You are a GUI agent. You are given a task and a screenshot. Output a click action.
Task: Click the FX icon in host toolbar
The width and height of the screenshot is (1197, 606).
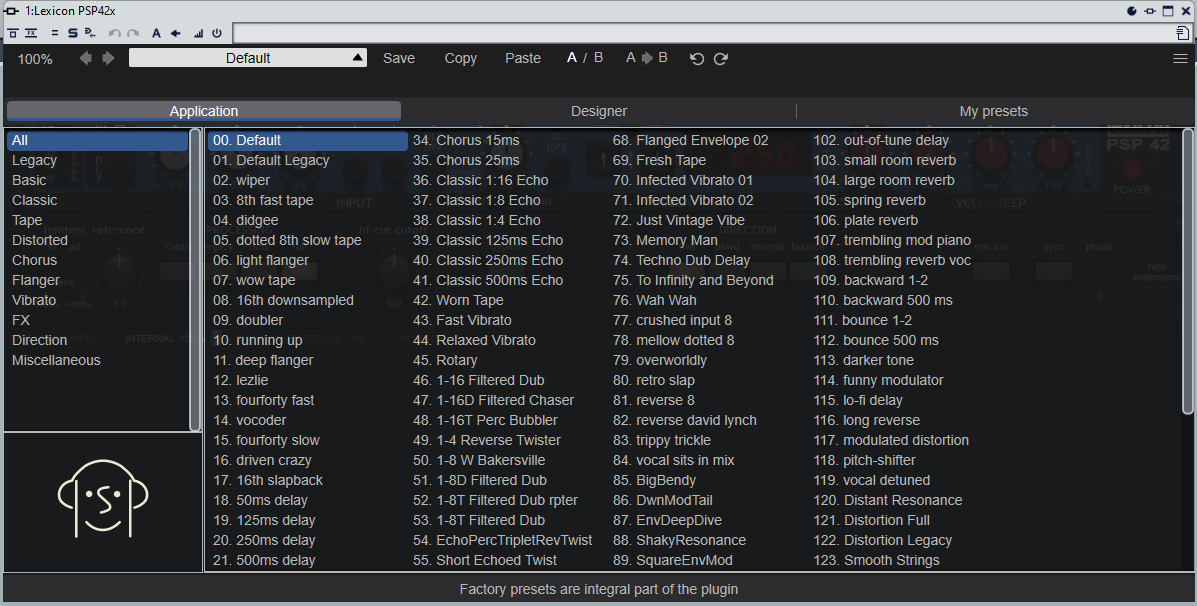coord(31,33)
